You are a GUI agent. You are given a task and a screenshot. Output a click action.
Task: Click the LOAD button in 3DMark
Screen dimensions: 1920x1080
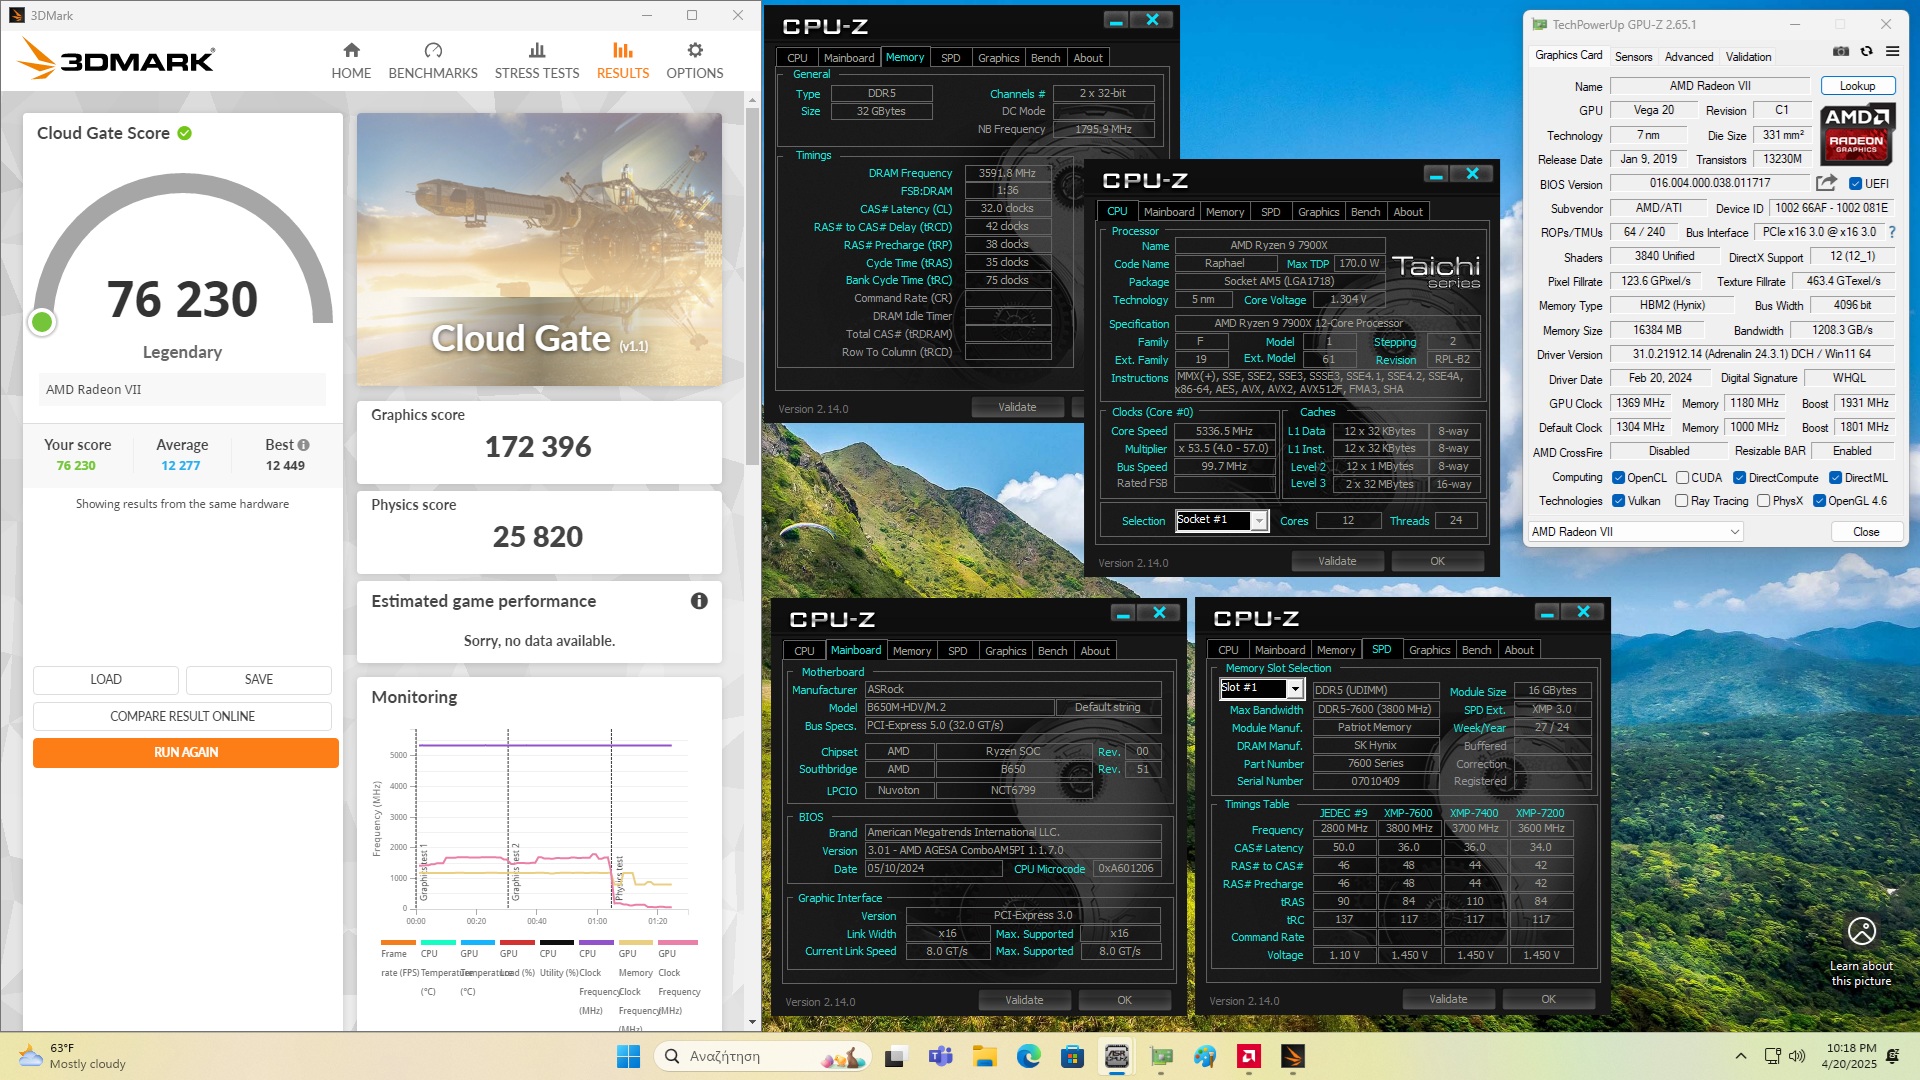click(x=106, y=680)
